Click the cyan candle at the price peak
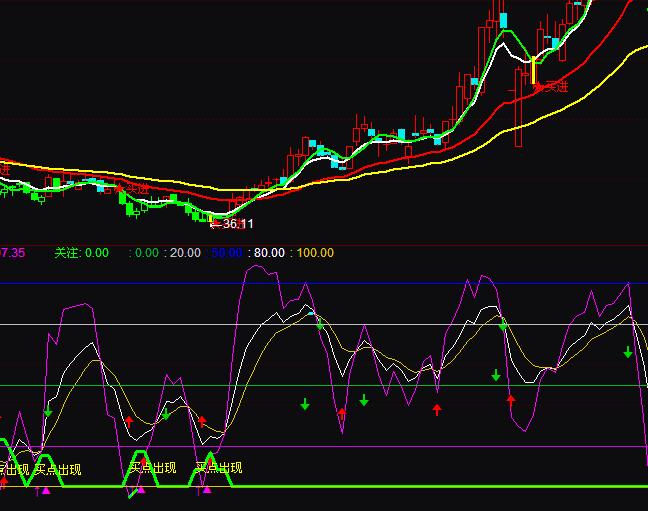The image size is (648, 511). 504,20
